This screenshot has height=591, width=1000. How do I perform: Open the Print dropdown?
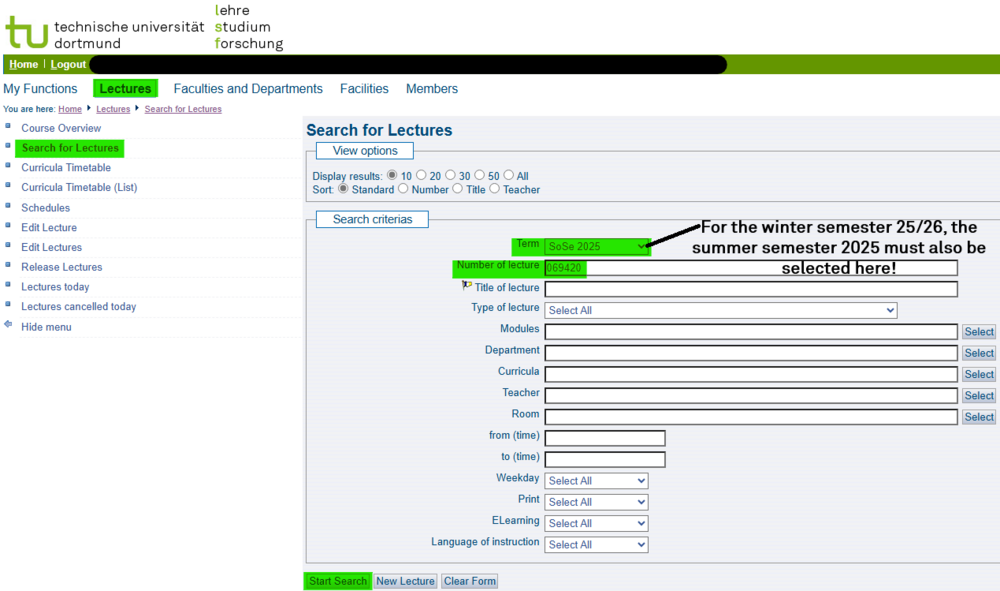pyautogui.click(x=596, y=502)
